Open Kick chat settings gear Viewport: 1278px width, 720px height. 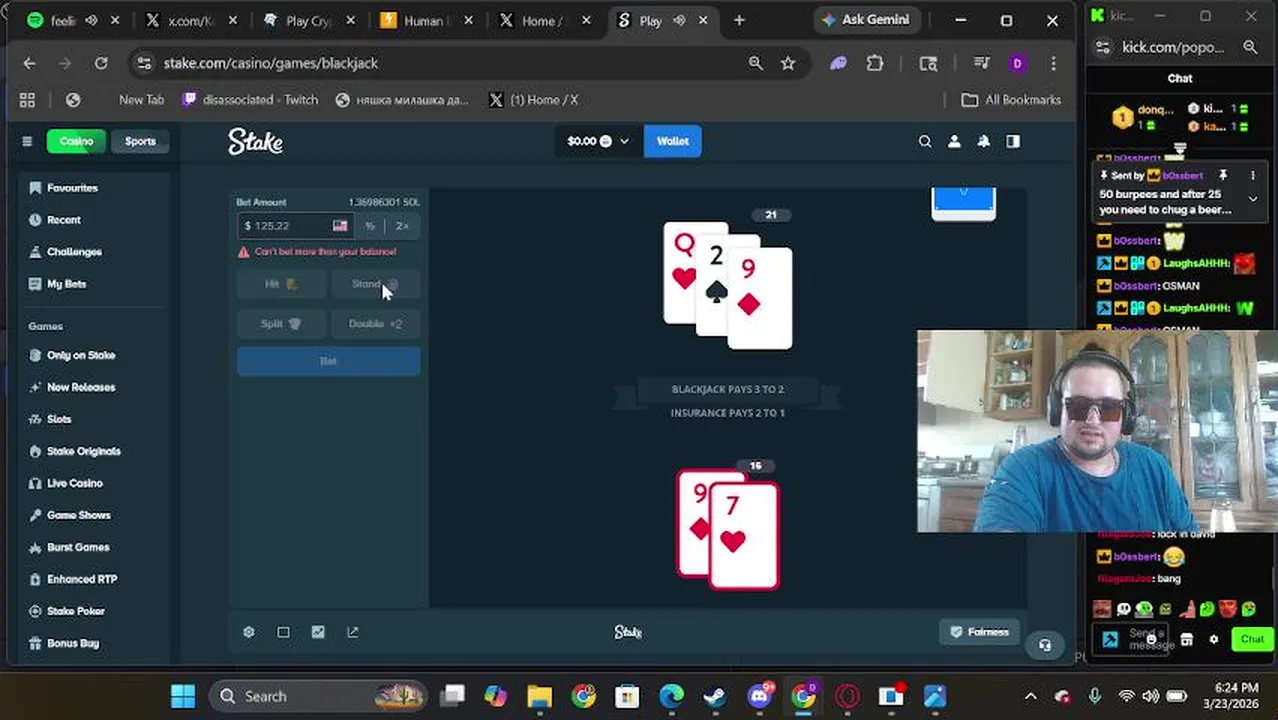point(1214,640)
